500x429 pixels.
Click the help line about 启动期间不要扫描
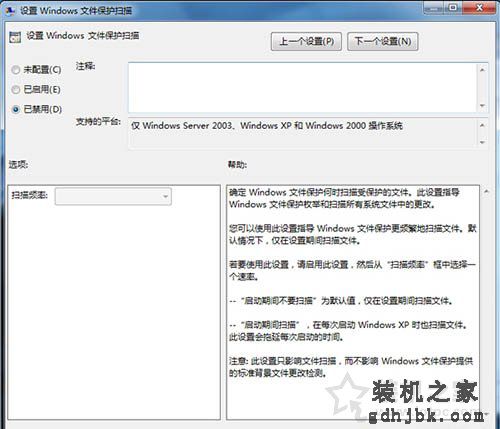[341, 301]
